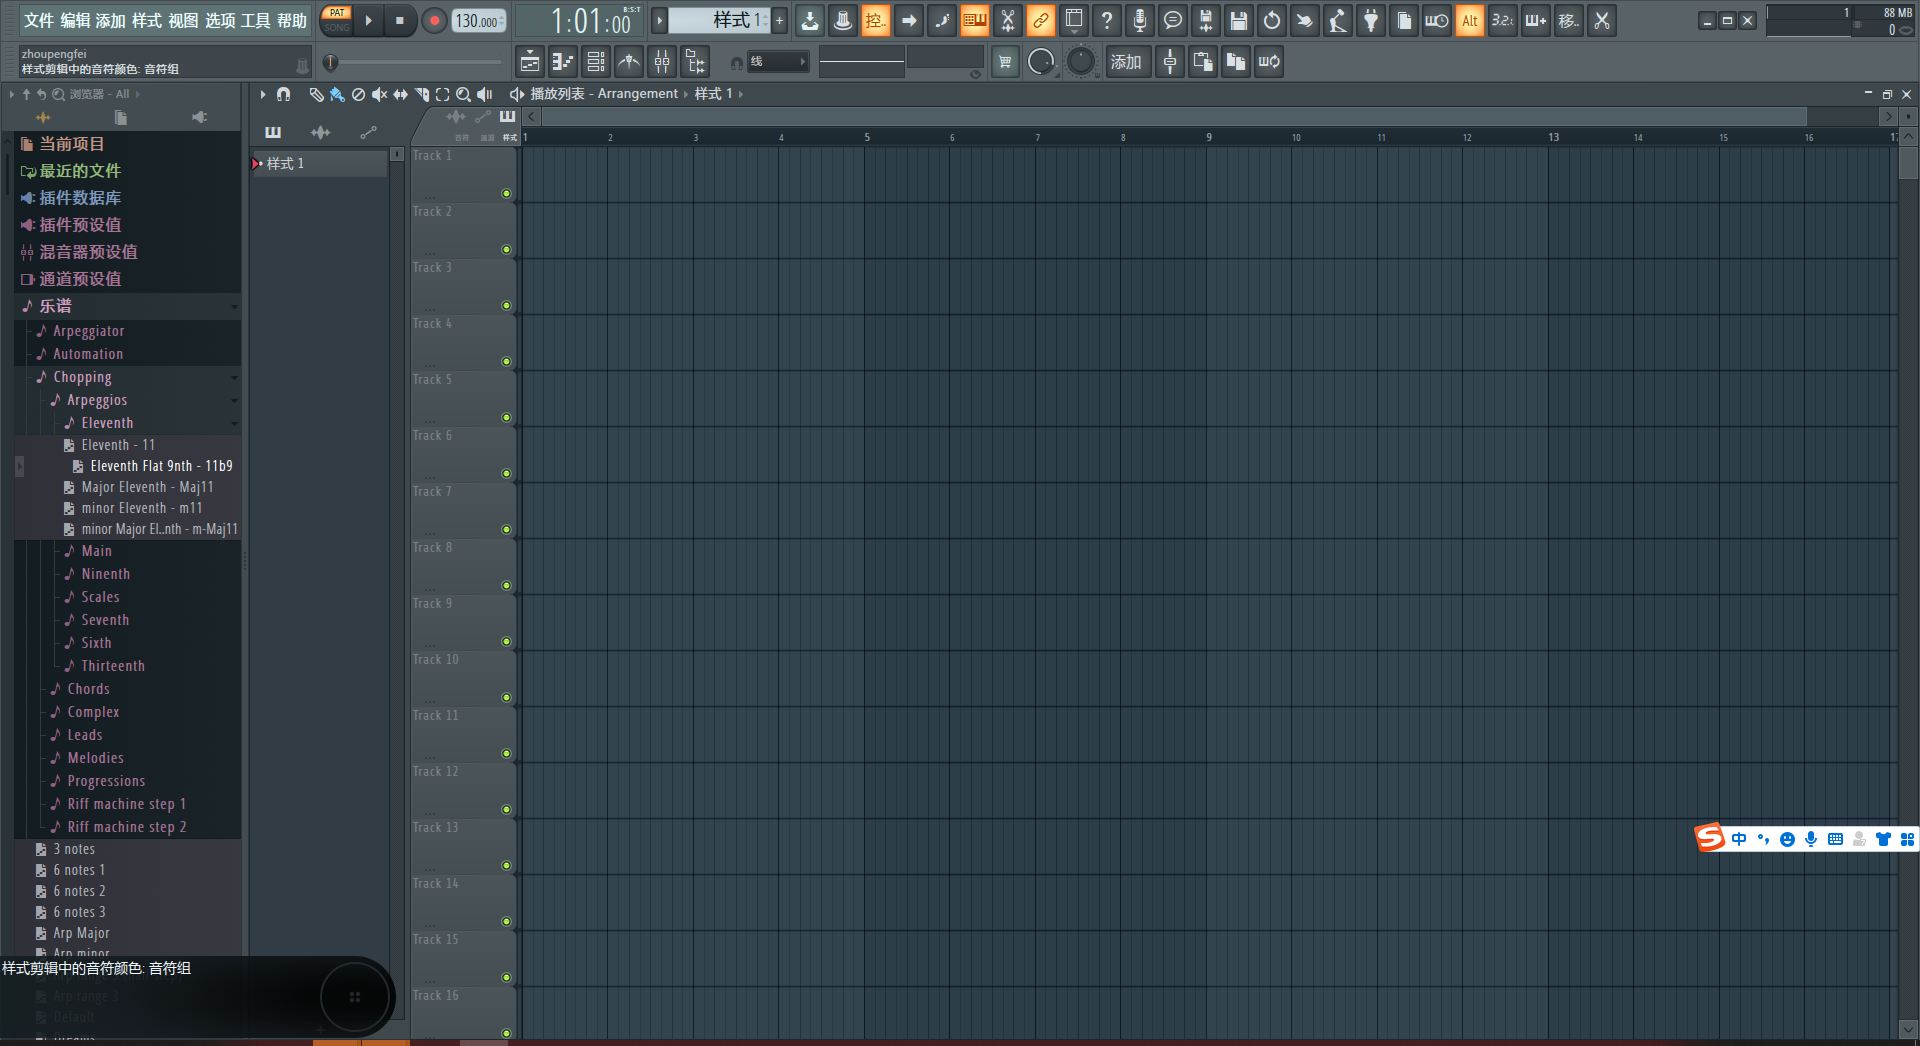Click the microphone recording icon
The width and height of the screenshot is (1920, 1046).
pyautogui.click(x=1139, y=20)
